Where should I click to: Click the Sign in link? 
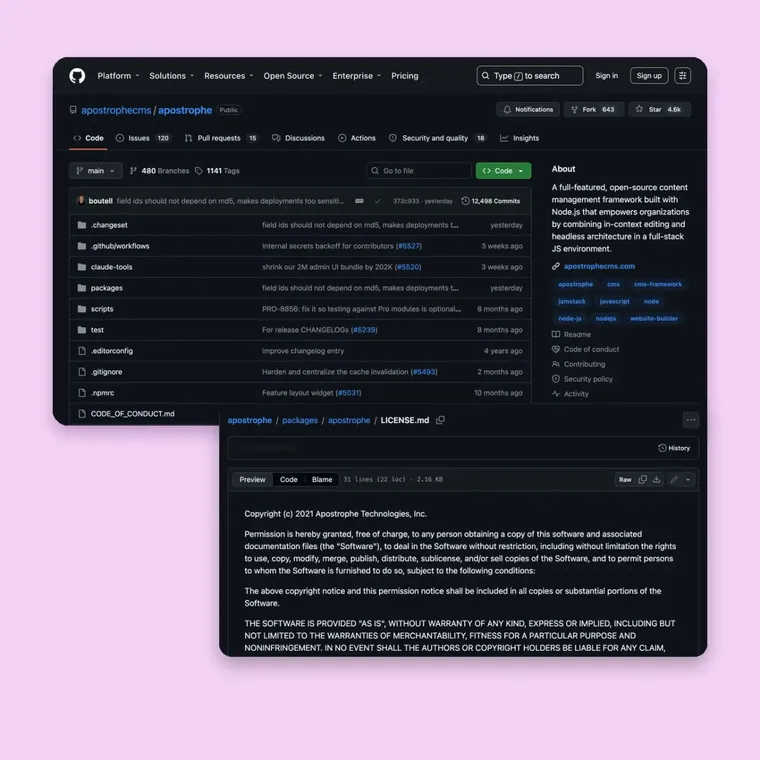coord(606,76)
